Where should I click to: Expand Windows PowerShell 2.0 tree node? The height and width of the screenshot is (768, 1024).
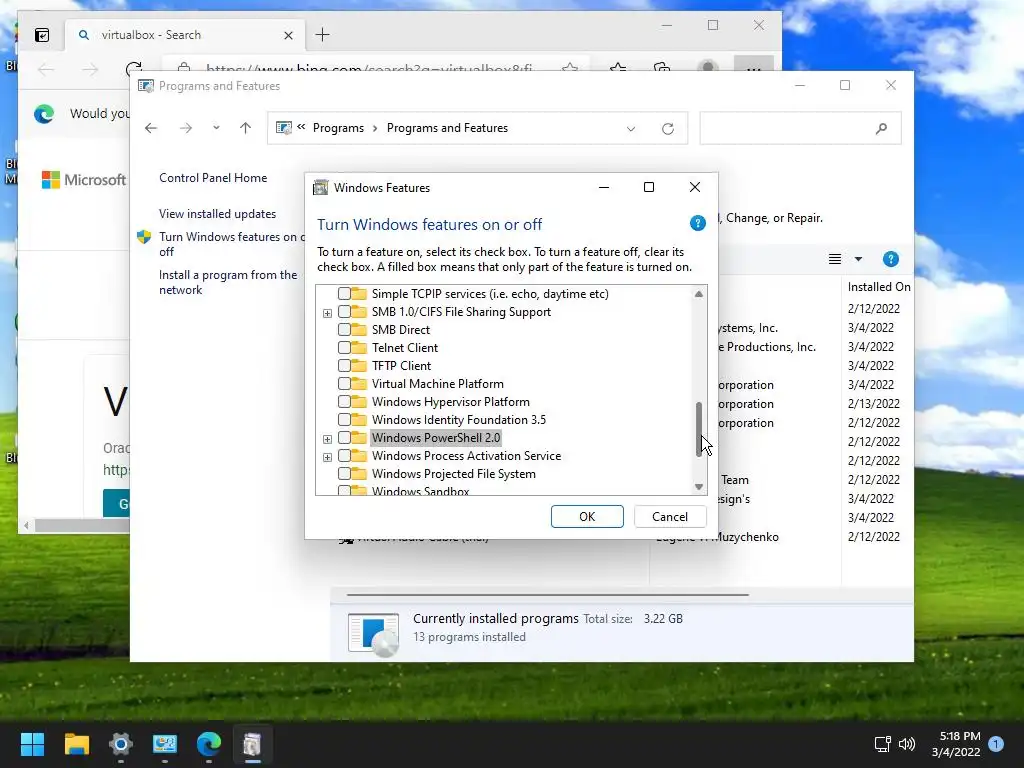click(x=327, y=439)
